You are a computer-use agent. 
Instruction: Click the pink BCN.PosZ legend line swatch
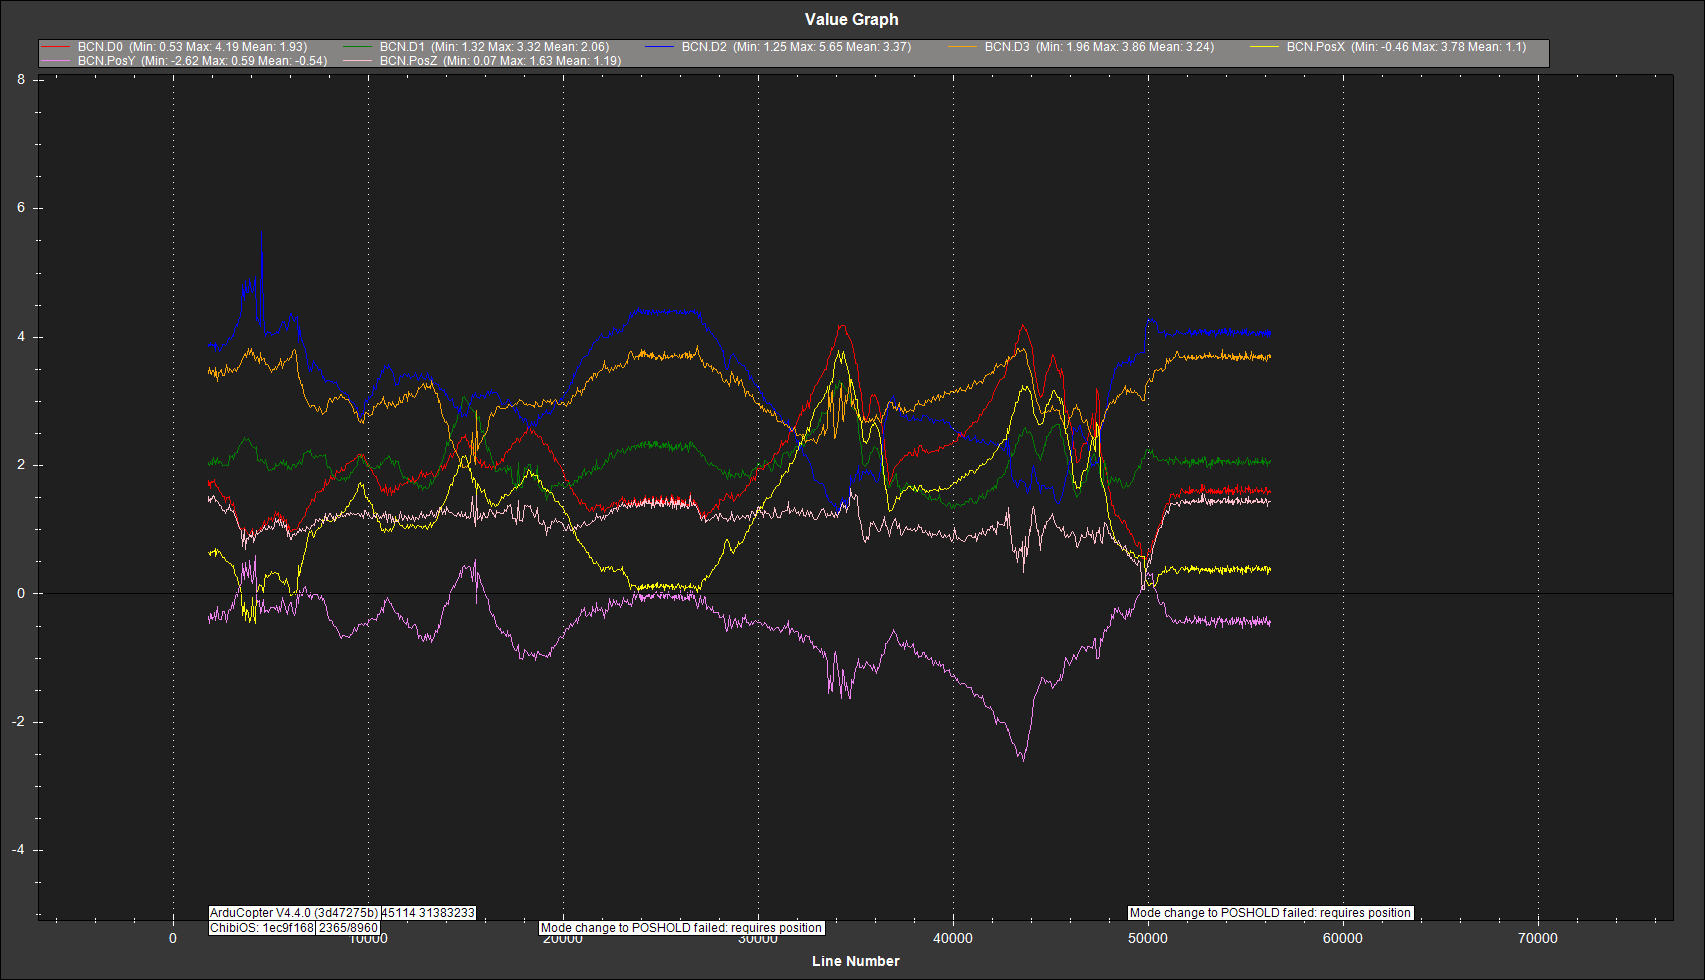pyautogui.click(x=359, y=61)
